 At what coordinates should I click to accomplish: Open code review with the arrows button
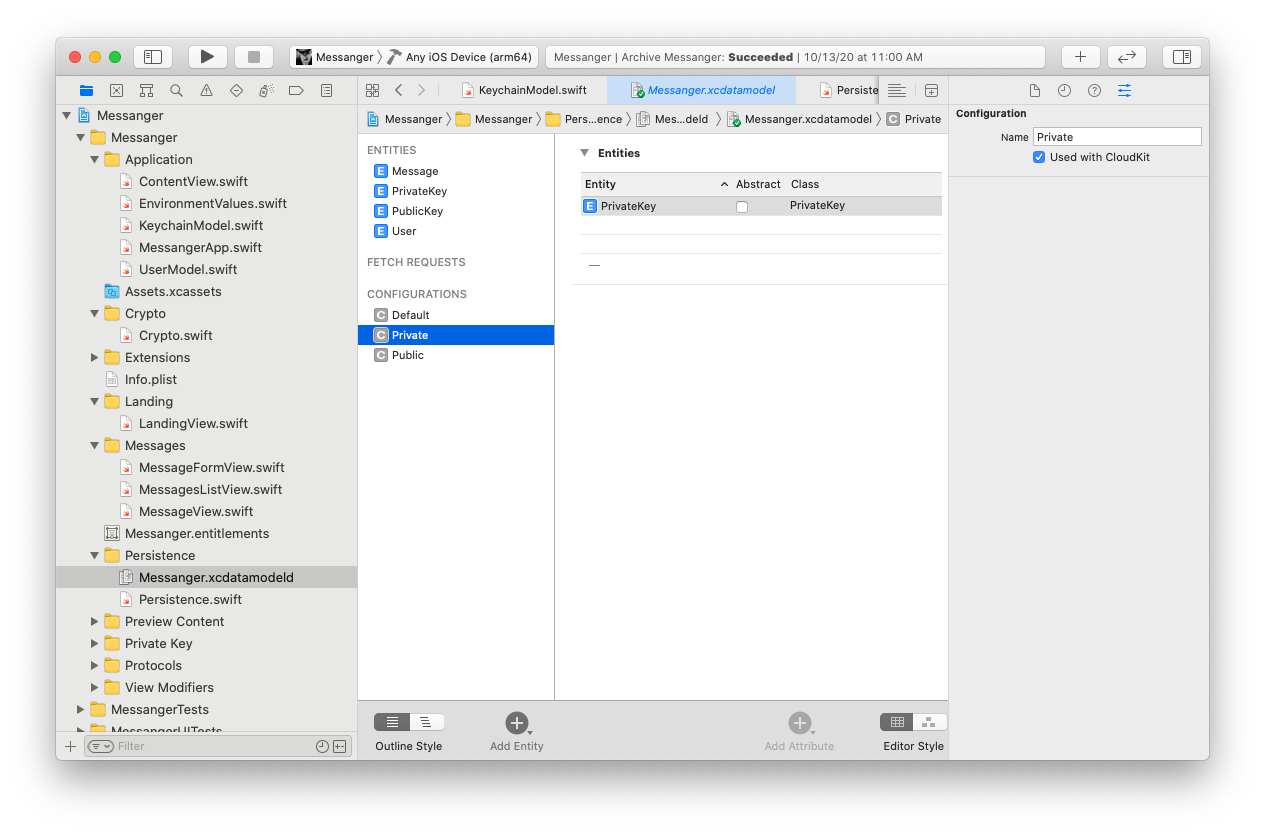click(x=1127, y=57)
